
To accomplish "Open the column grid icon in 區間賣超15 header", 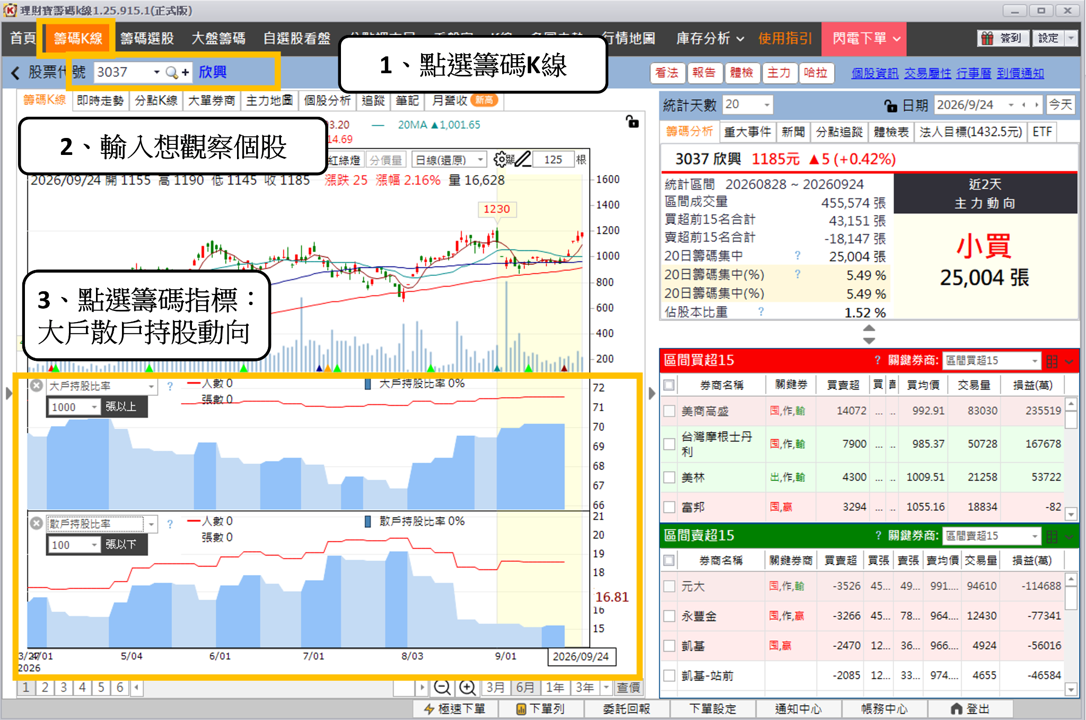I will pos(1052,536).
